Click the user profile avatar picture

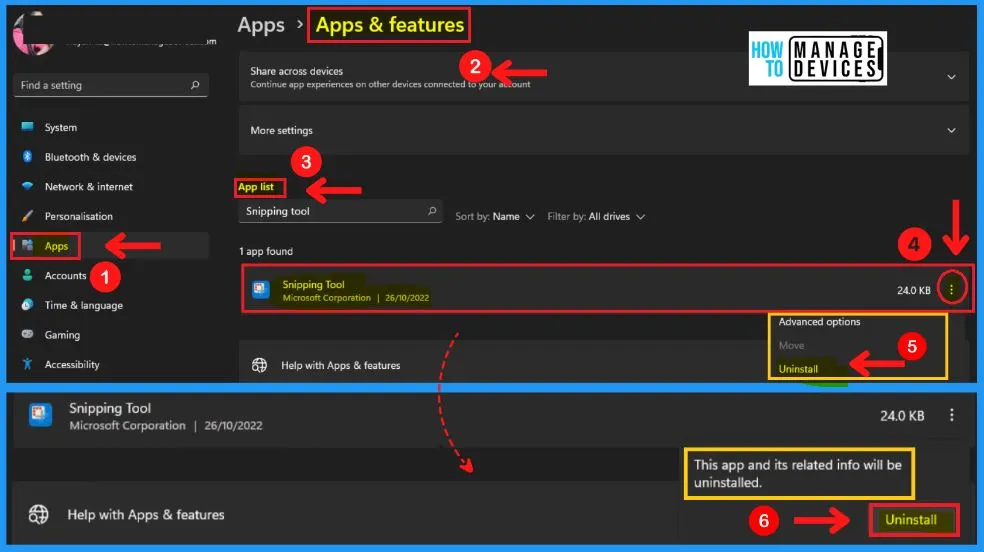(33, 33)
